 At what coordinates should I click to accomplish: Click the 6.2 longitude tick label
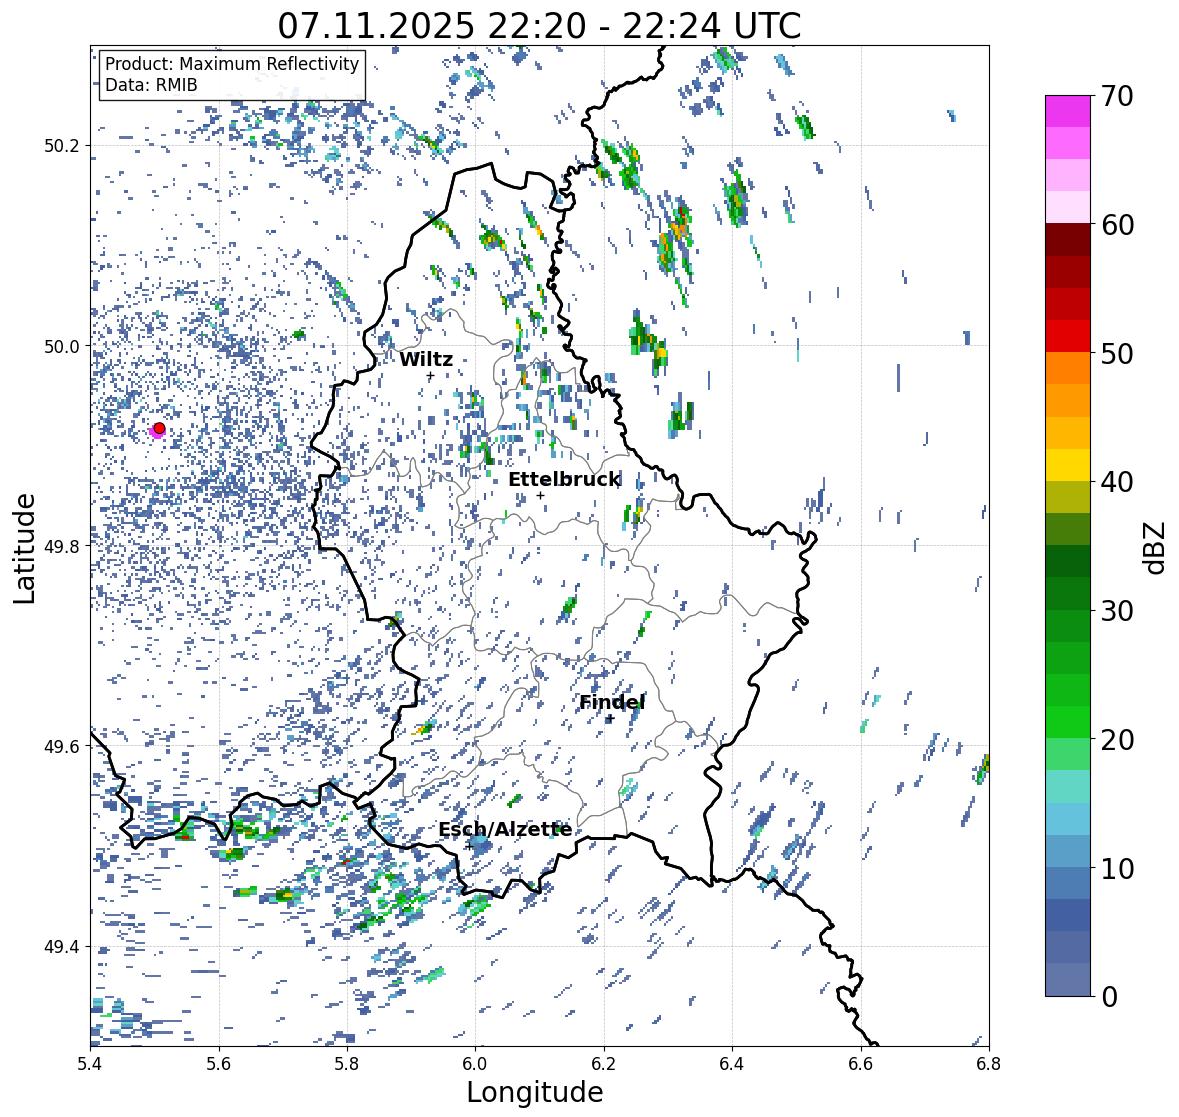(x=604, y=1063)
